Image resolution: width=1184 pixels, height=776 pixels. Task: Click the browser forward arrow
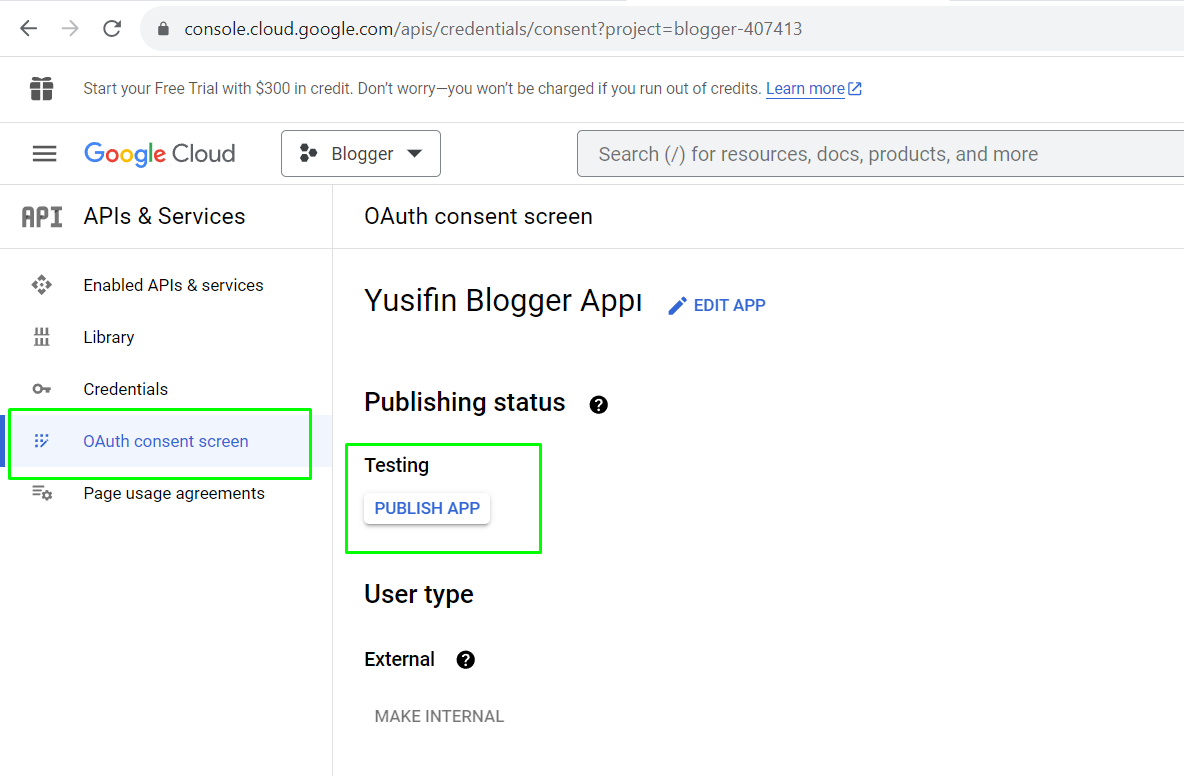70,29
